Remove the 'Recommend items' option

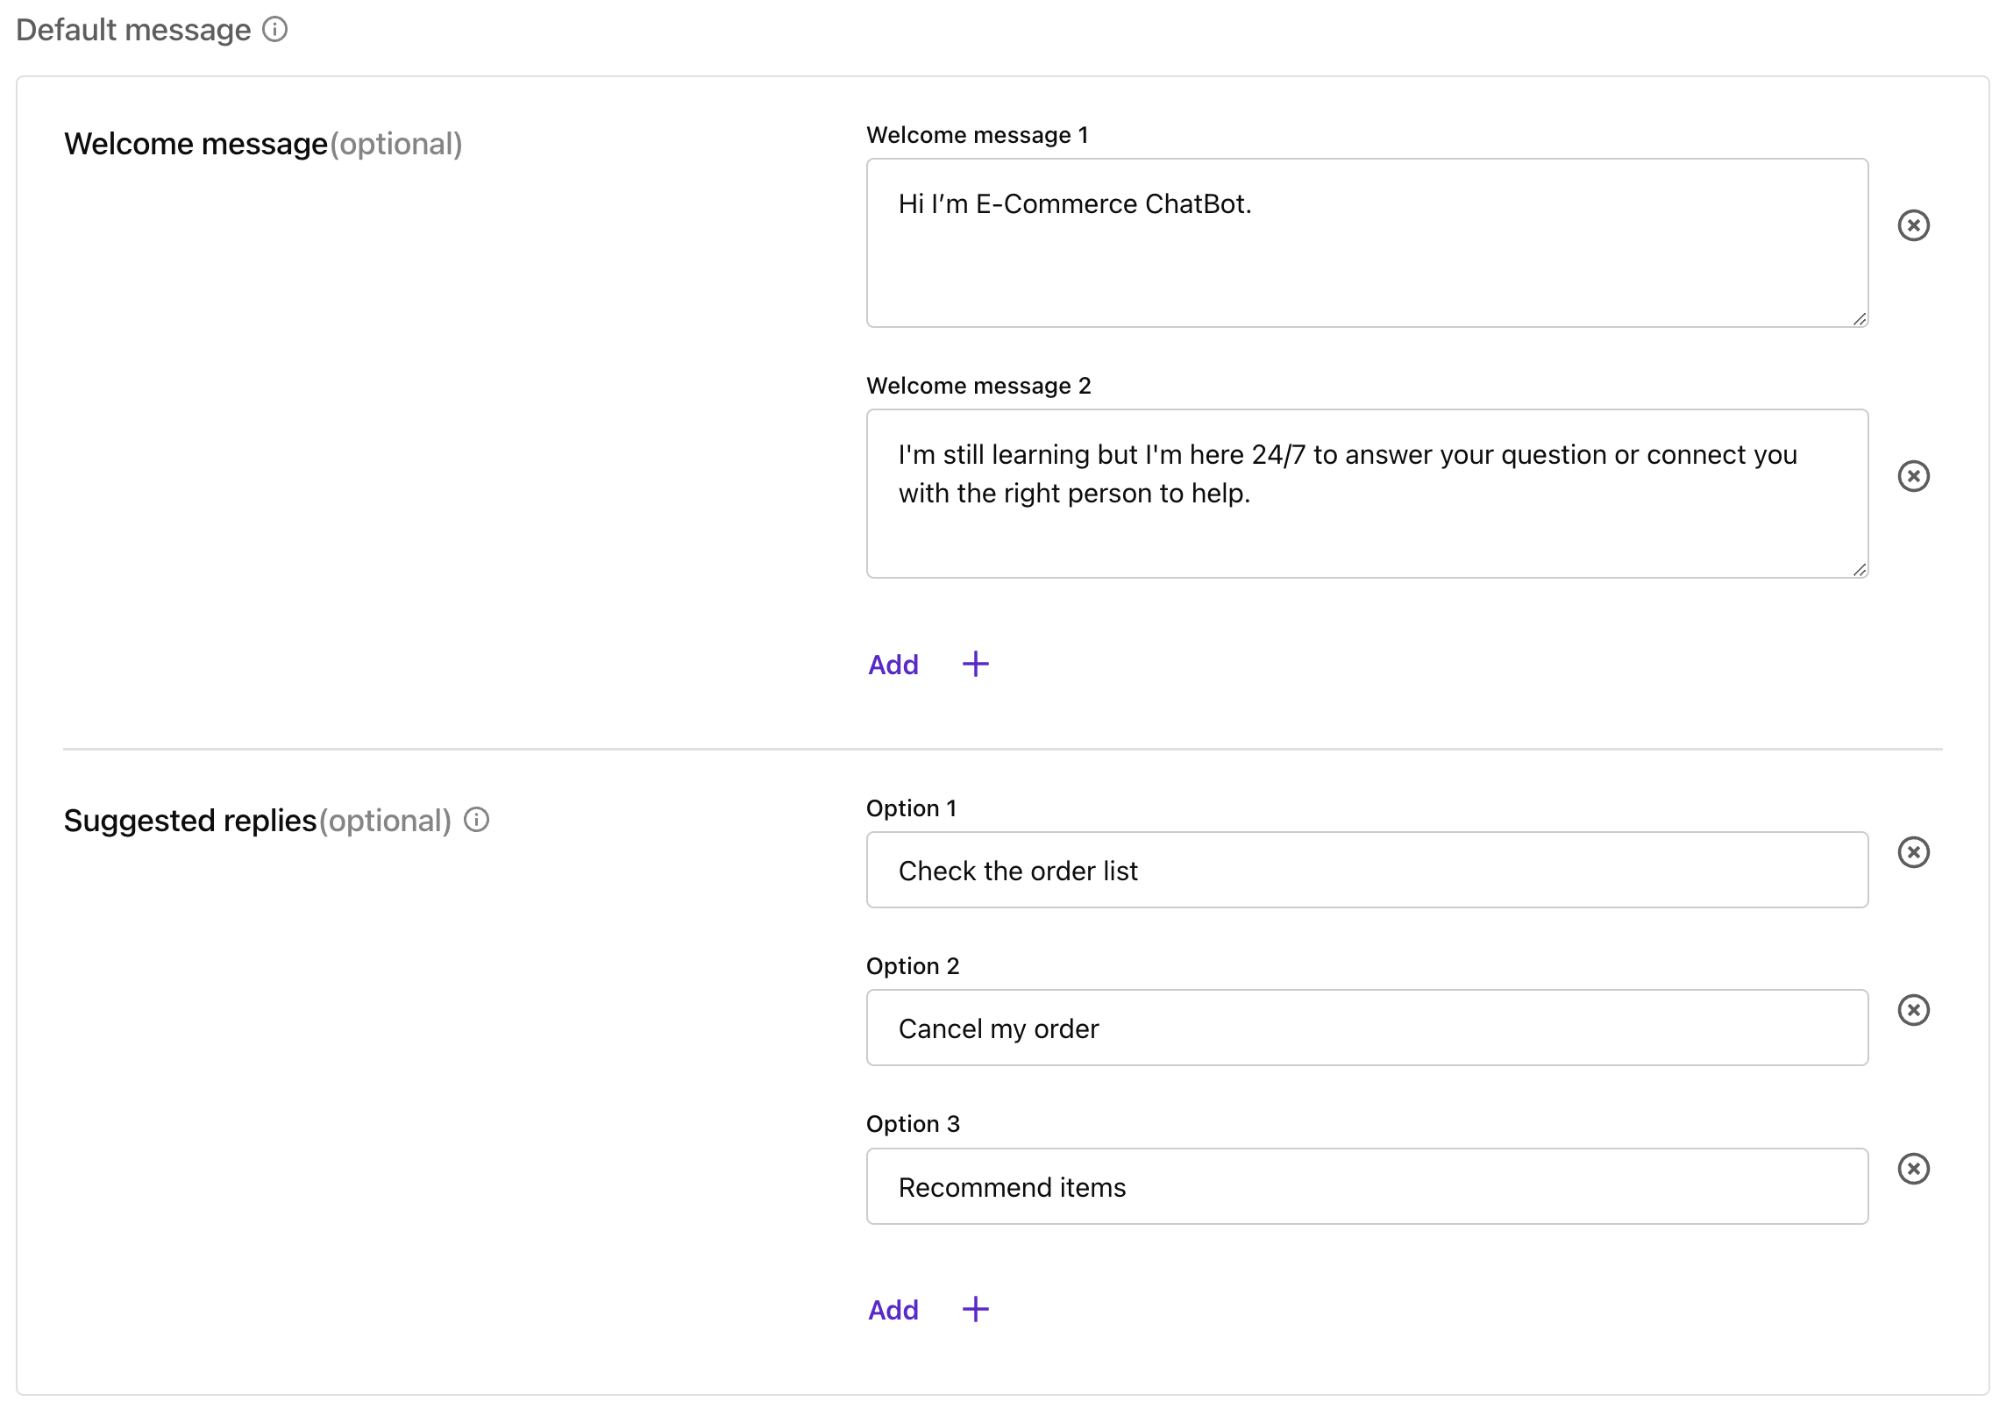(x=1913, y=1168)
